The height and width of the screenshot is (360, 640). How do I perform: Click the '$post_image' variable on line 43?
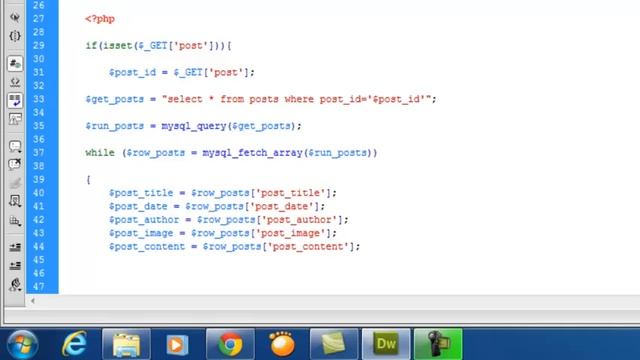[141, 233]
